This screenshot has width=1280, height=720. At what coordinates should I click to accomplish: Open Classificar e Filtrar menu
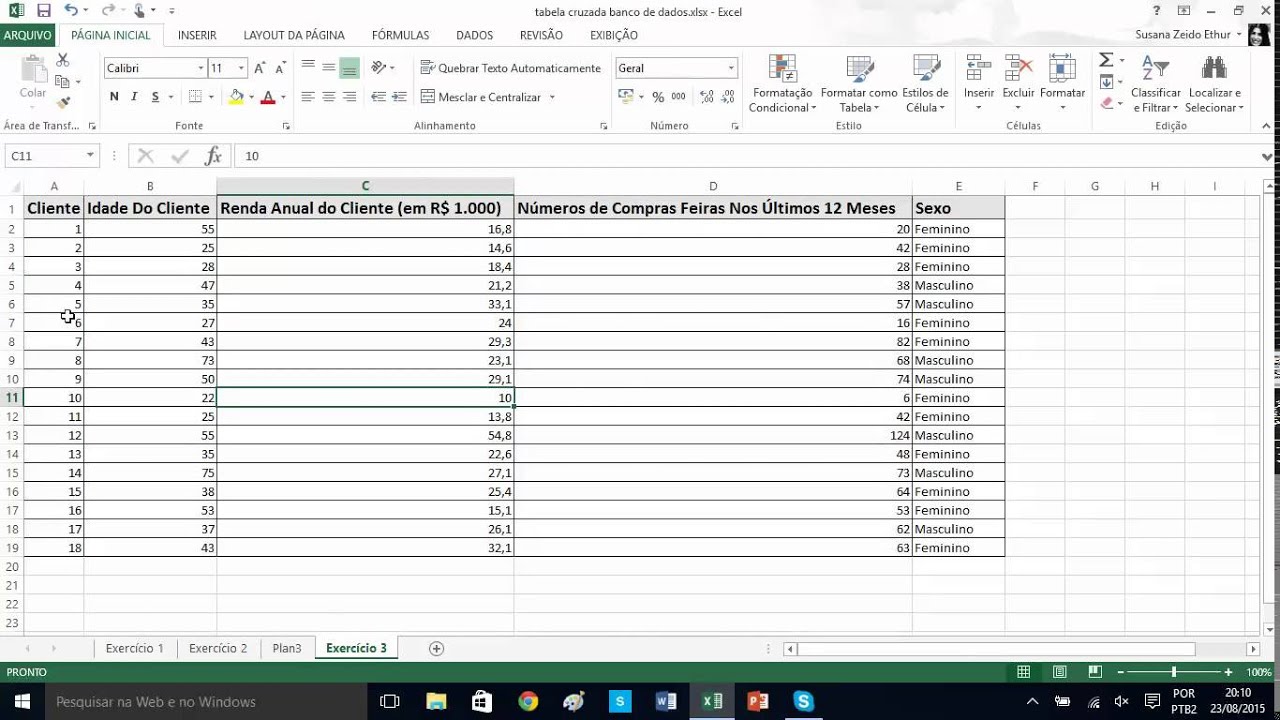(1156, 84)
